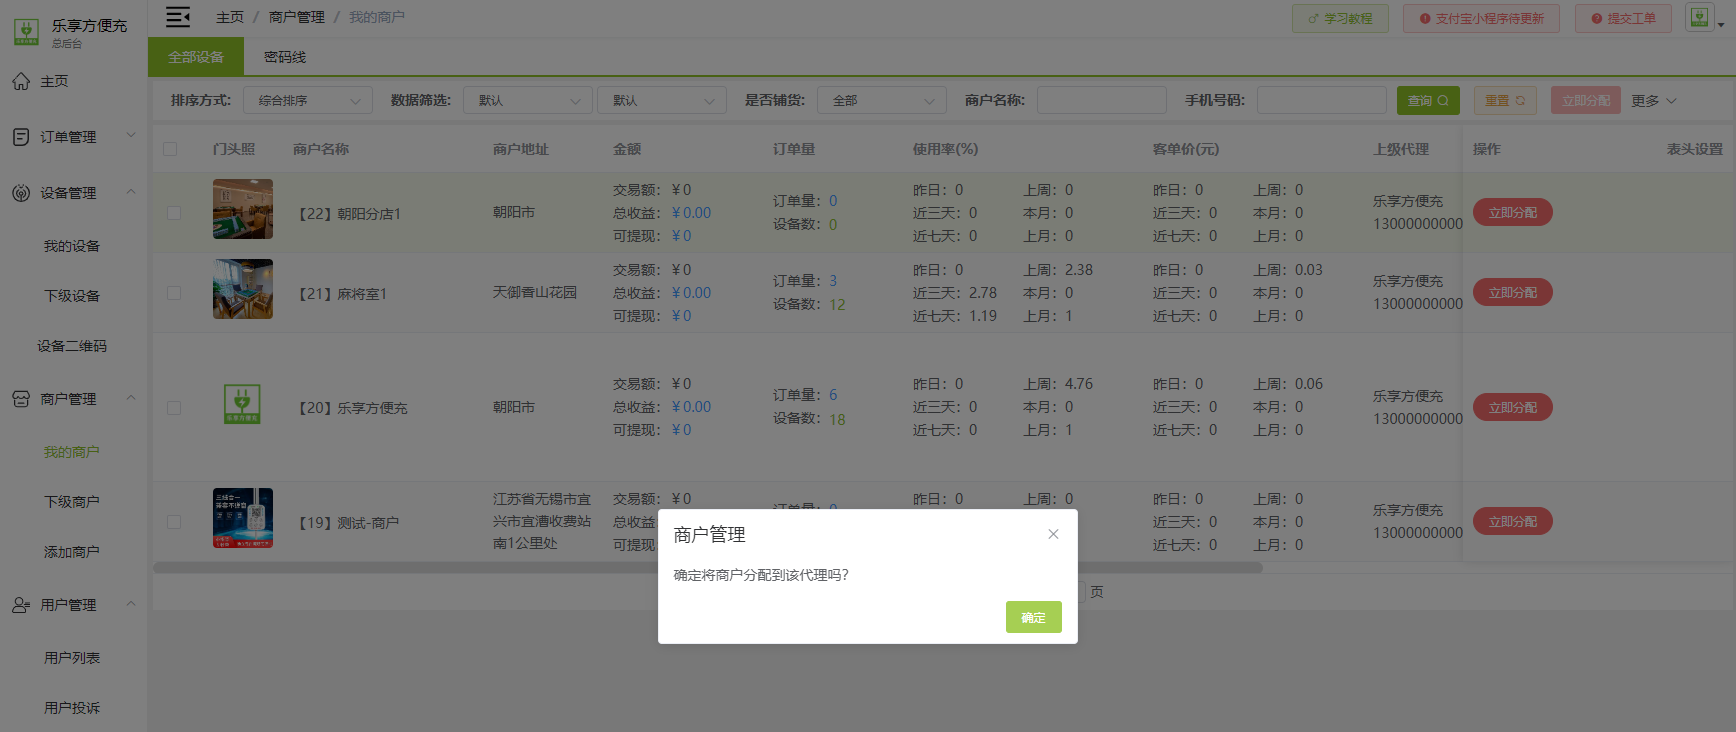1736x732 pixels.
Task: Switch to the 密码线 tab
Action: 285,57
